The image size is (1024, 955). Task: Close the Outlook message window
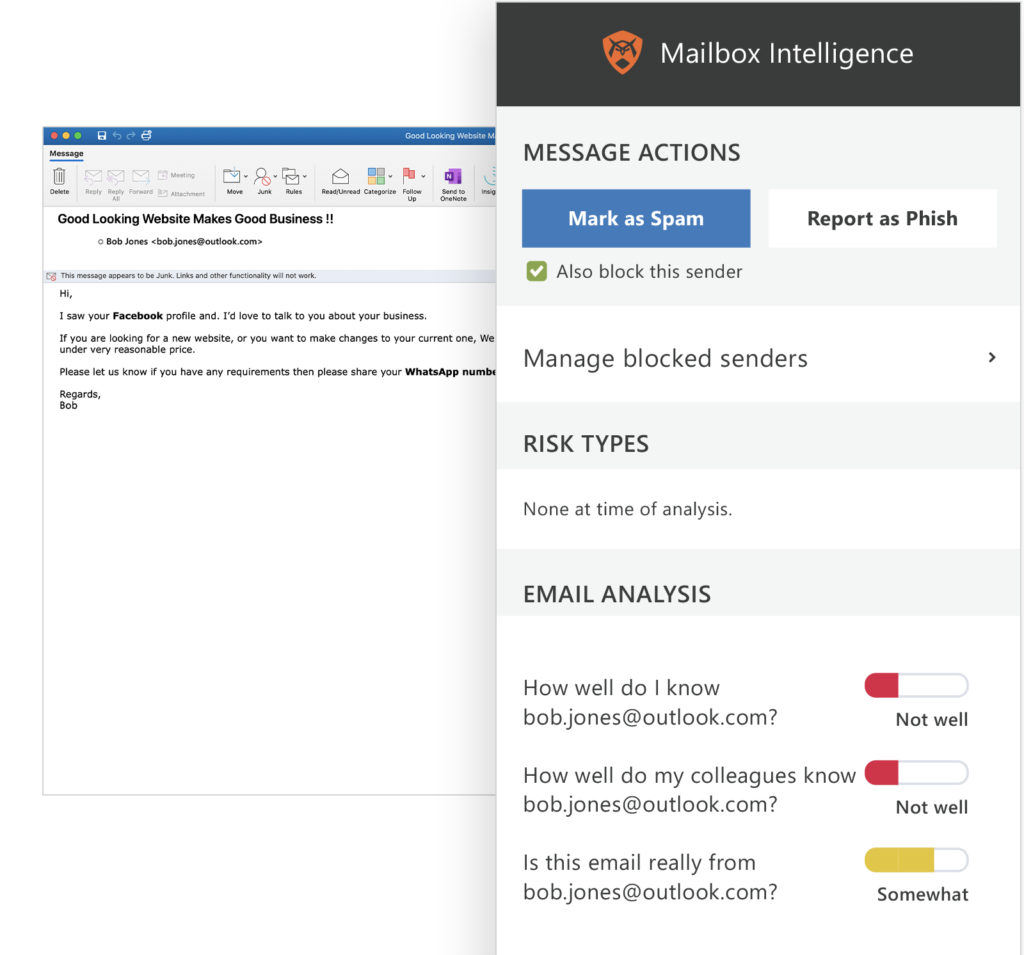(54, 136)
